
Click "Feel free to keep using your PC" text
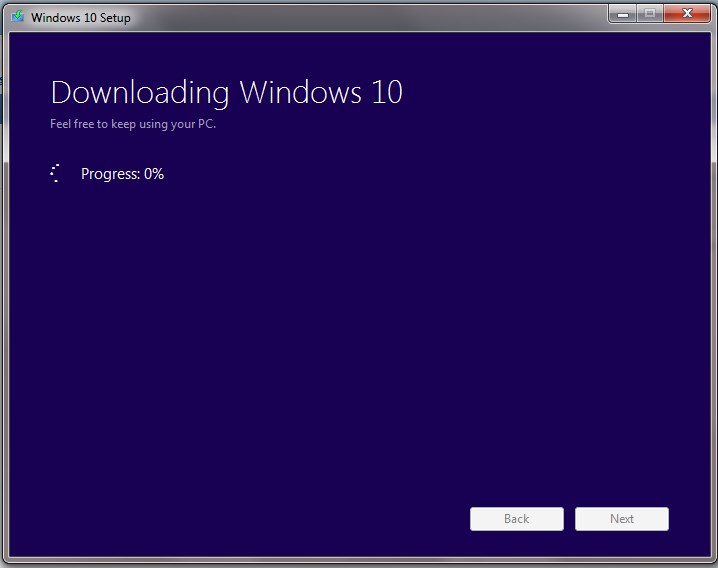tap(133, 124)
